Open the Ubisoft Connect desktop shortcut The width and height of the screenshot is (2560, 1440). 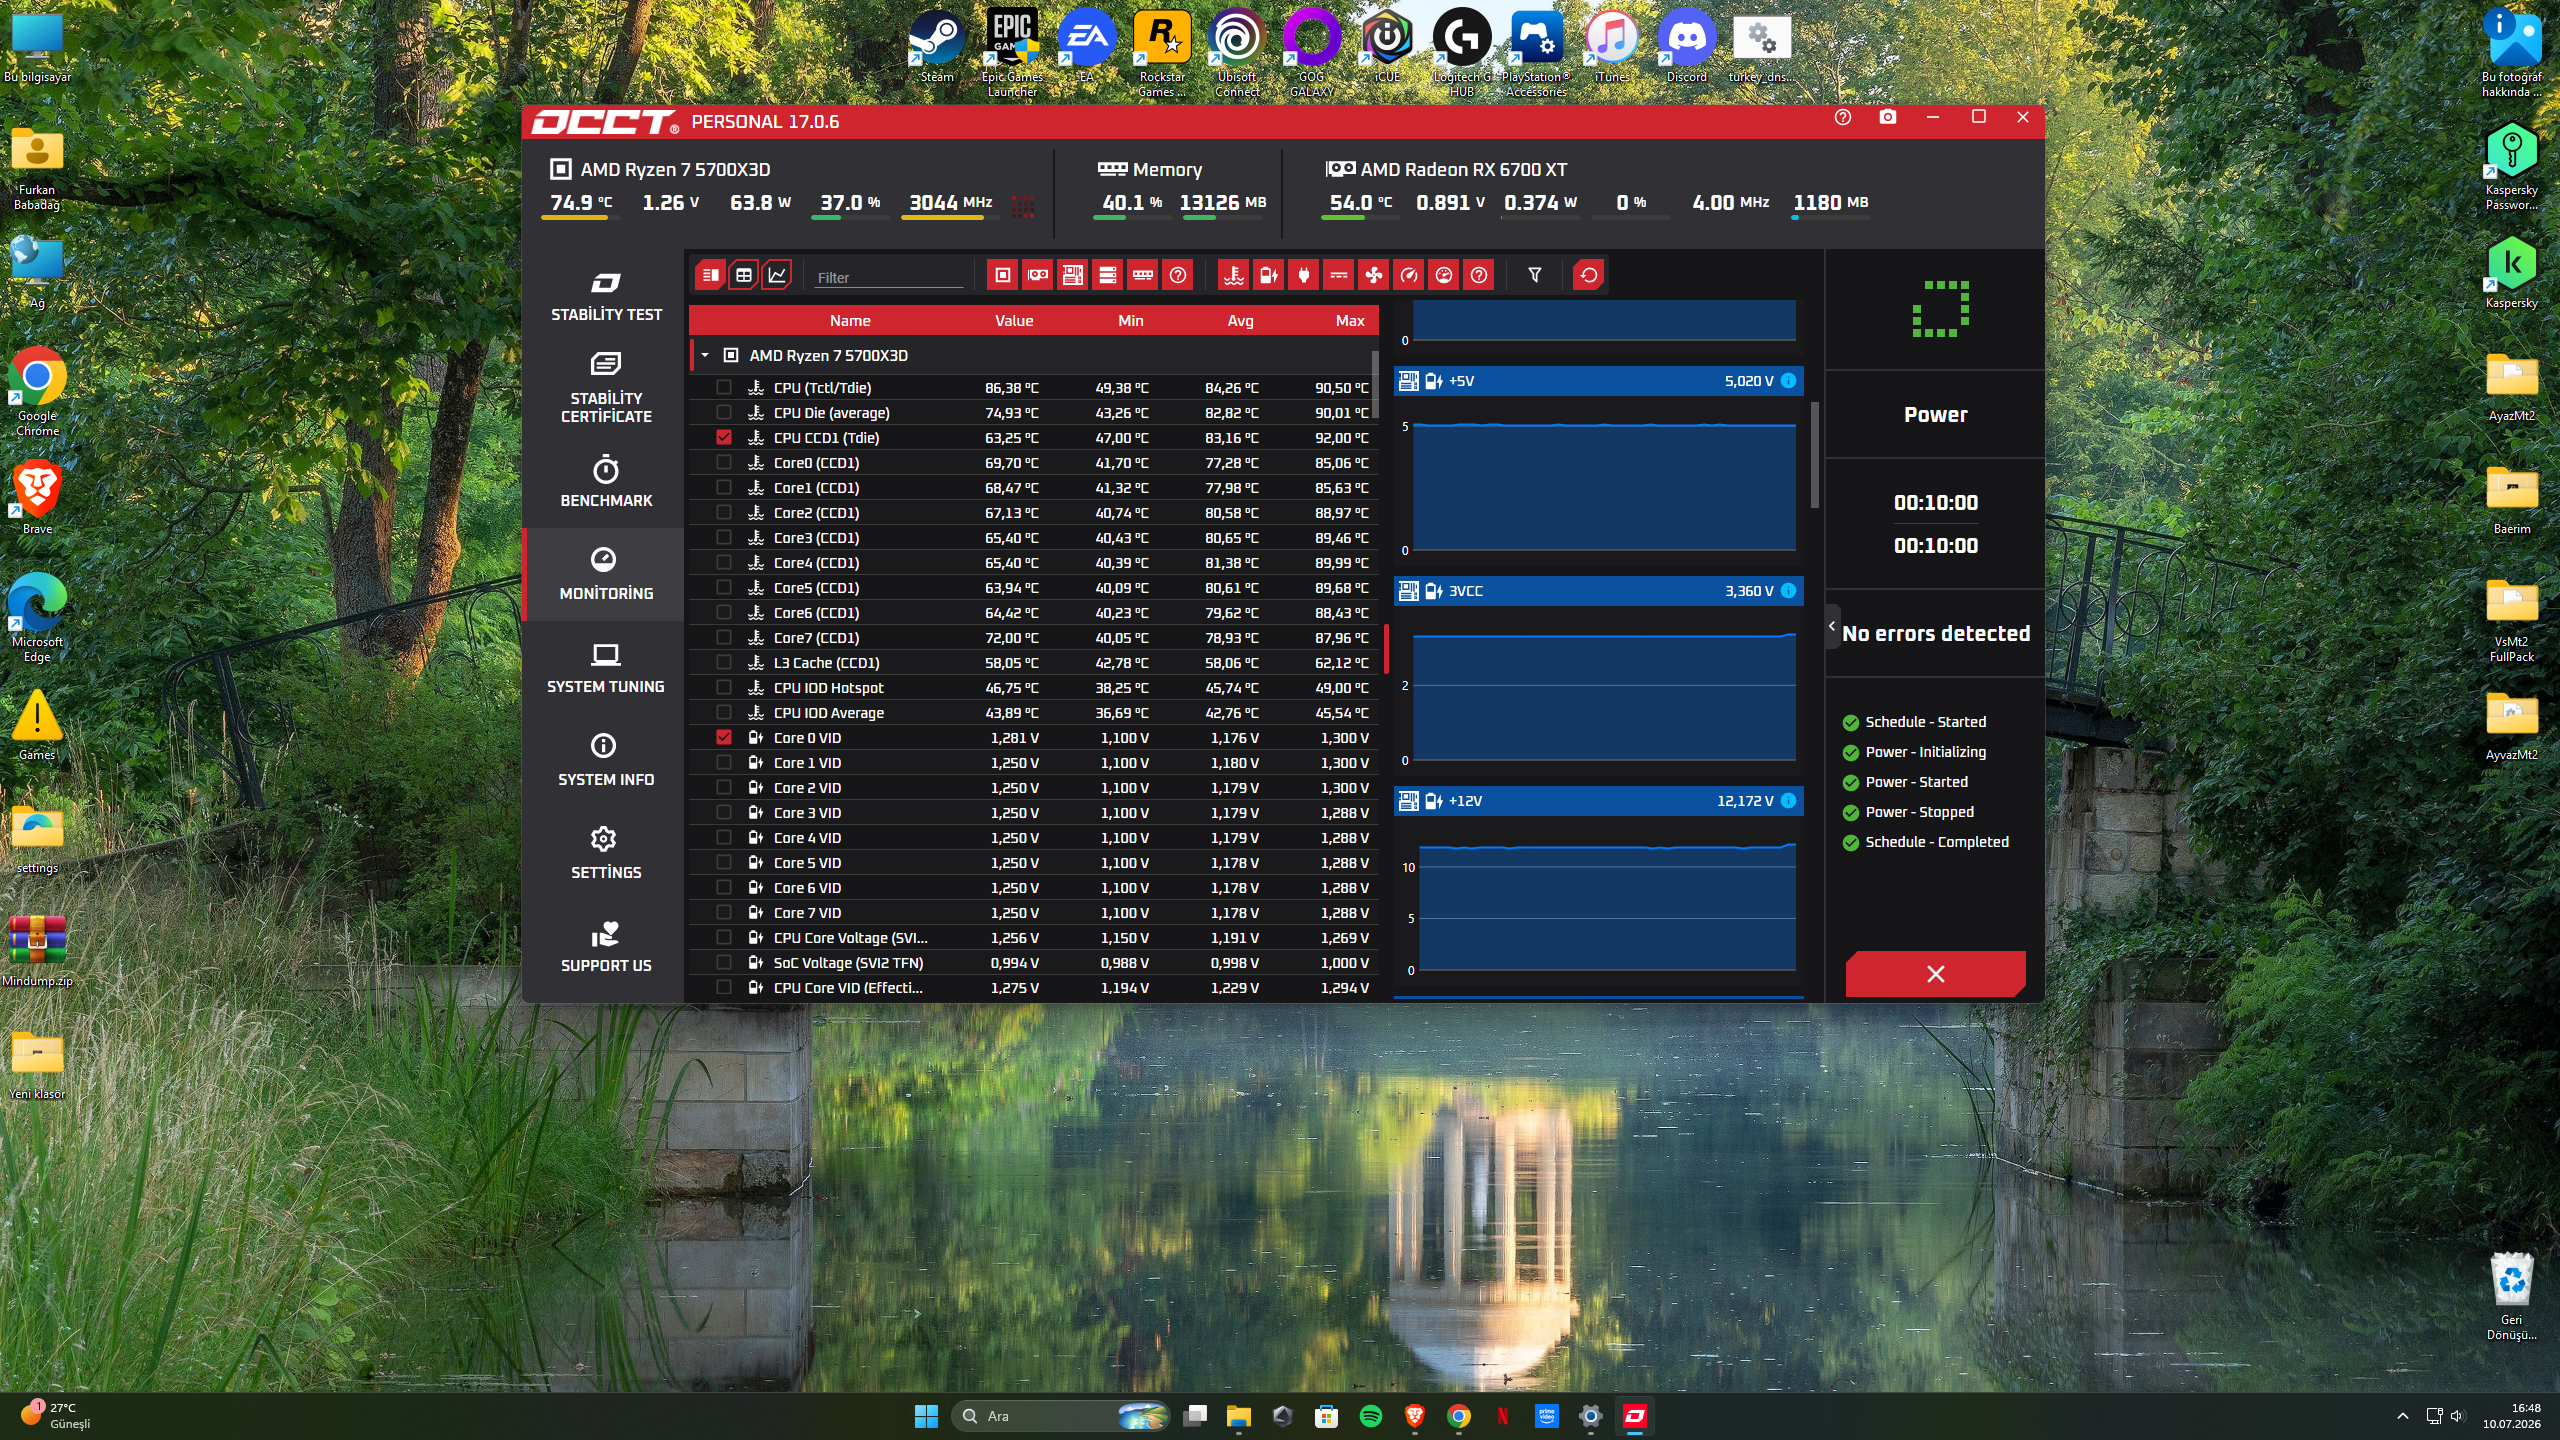point(1237,54)
